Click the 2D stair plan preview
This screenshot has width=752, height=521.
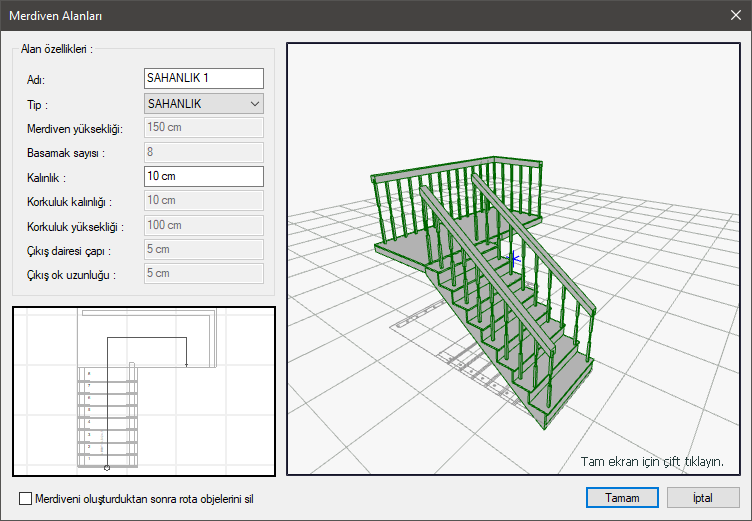coord(144,390)
